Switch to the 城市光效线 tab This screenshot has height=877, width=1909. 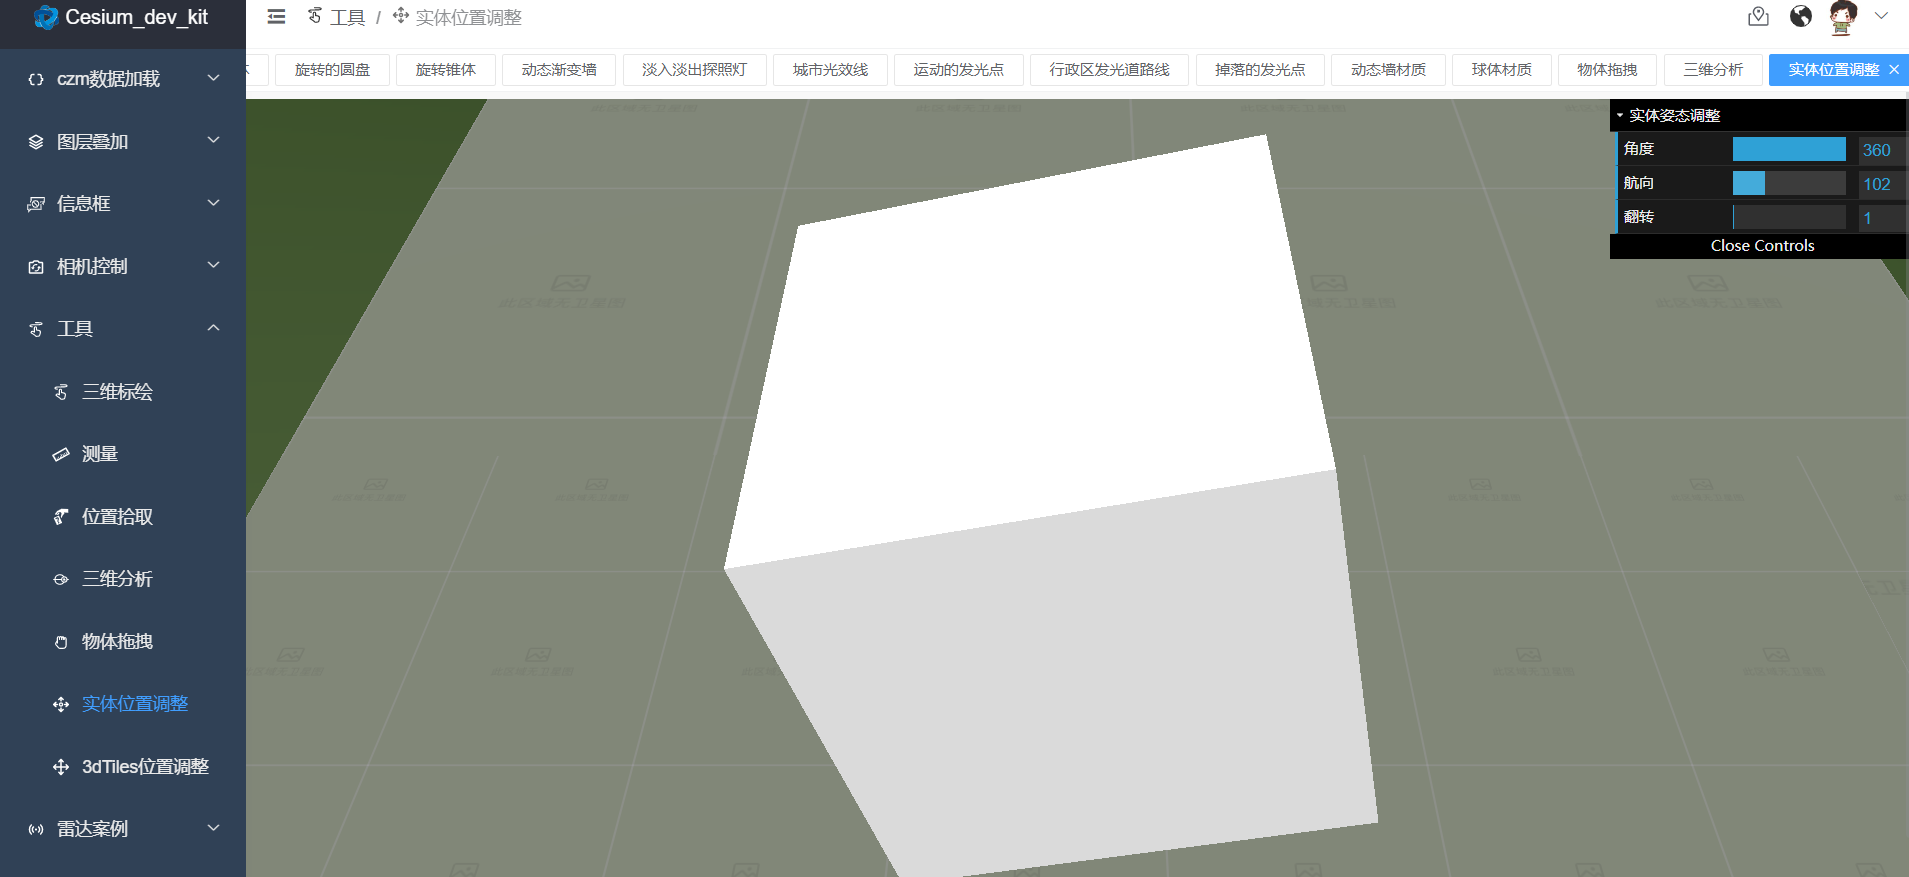pos(830,69)
